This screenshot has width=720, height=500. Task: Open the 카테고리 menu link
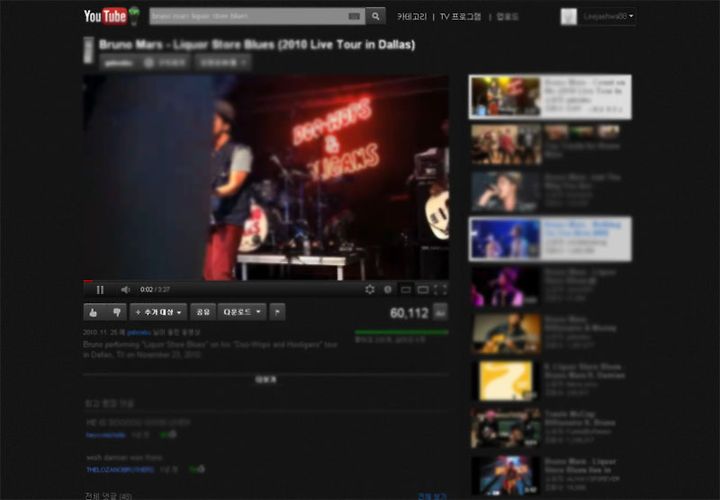click(412, 17)
